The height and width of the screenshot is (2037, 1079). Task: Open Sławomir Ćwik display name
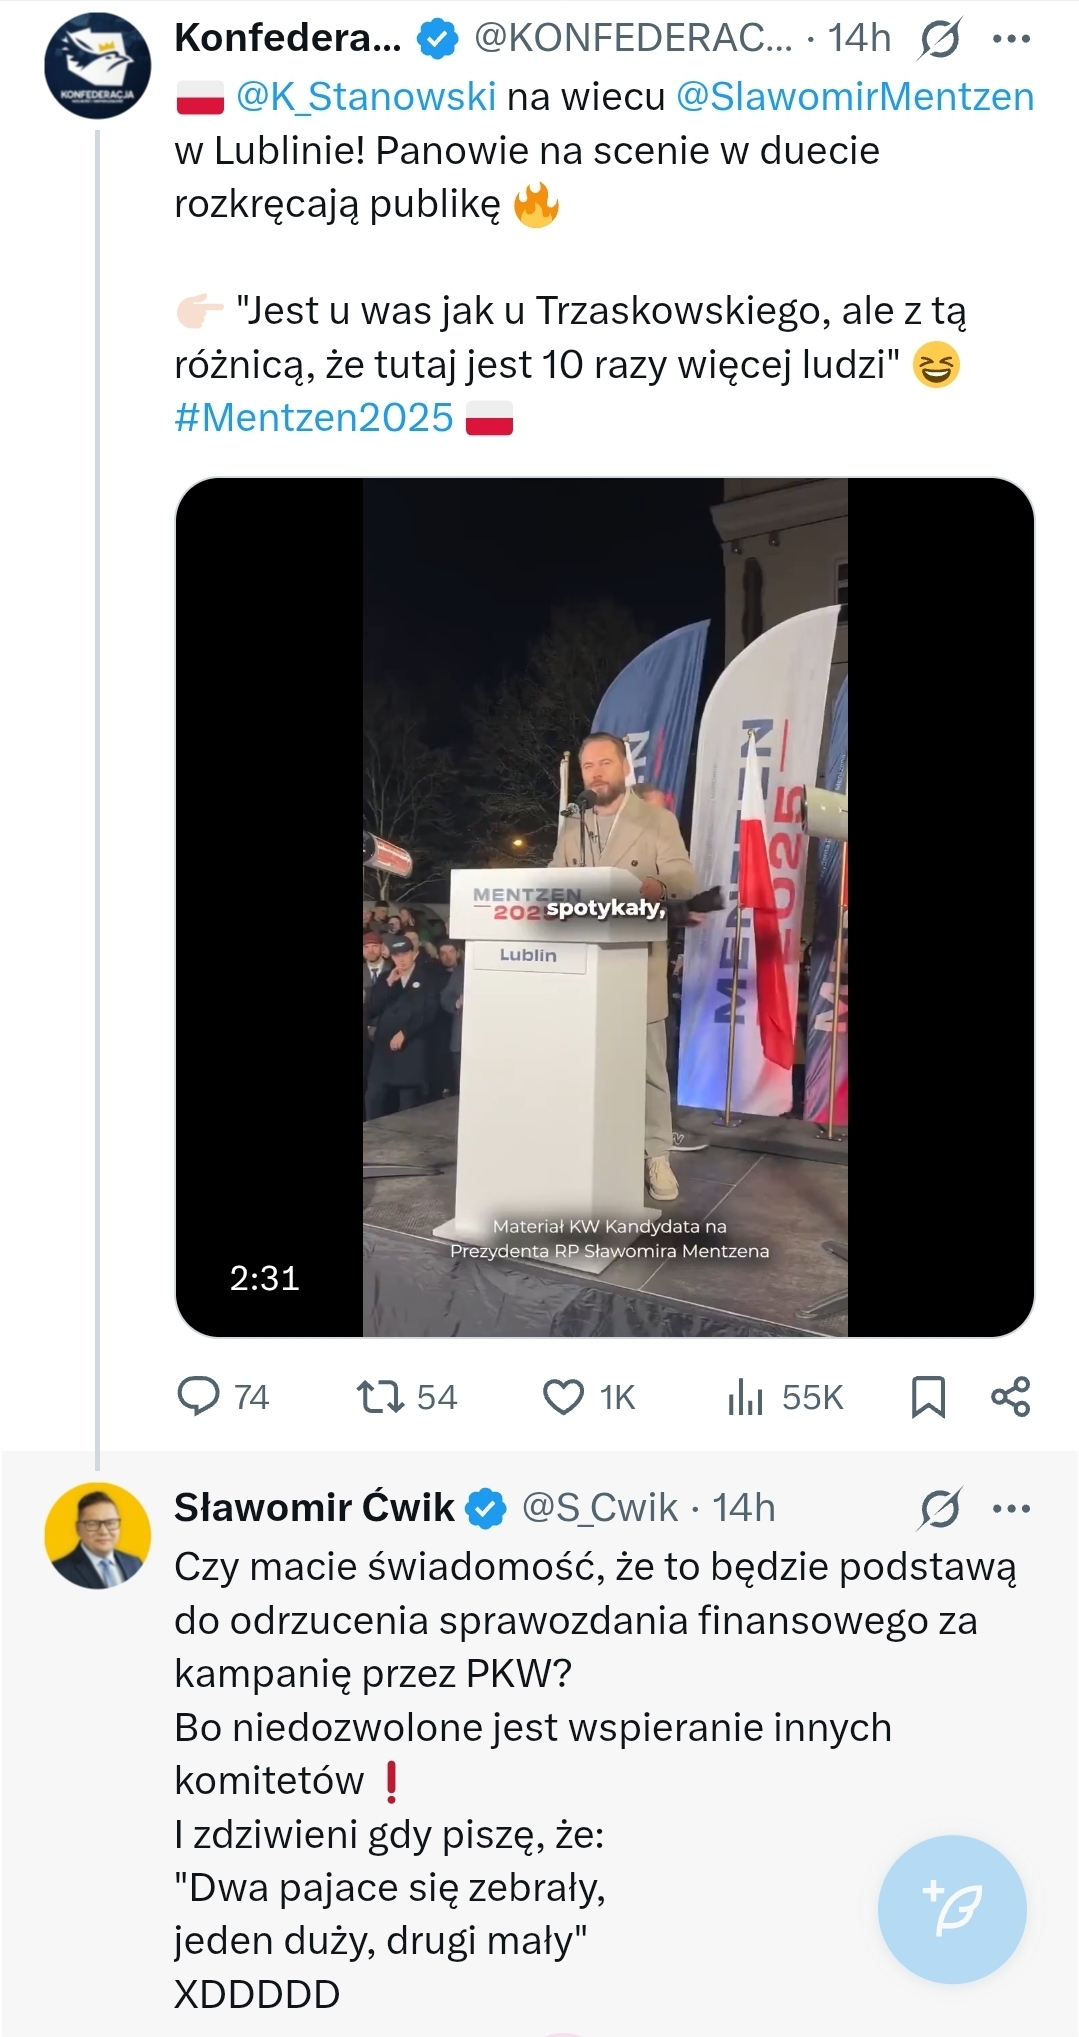(x=314, y=1508)
